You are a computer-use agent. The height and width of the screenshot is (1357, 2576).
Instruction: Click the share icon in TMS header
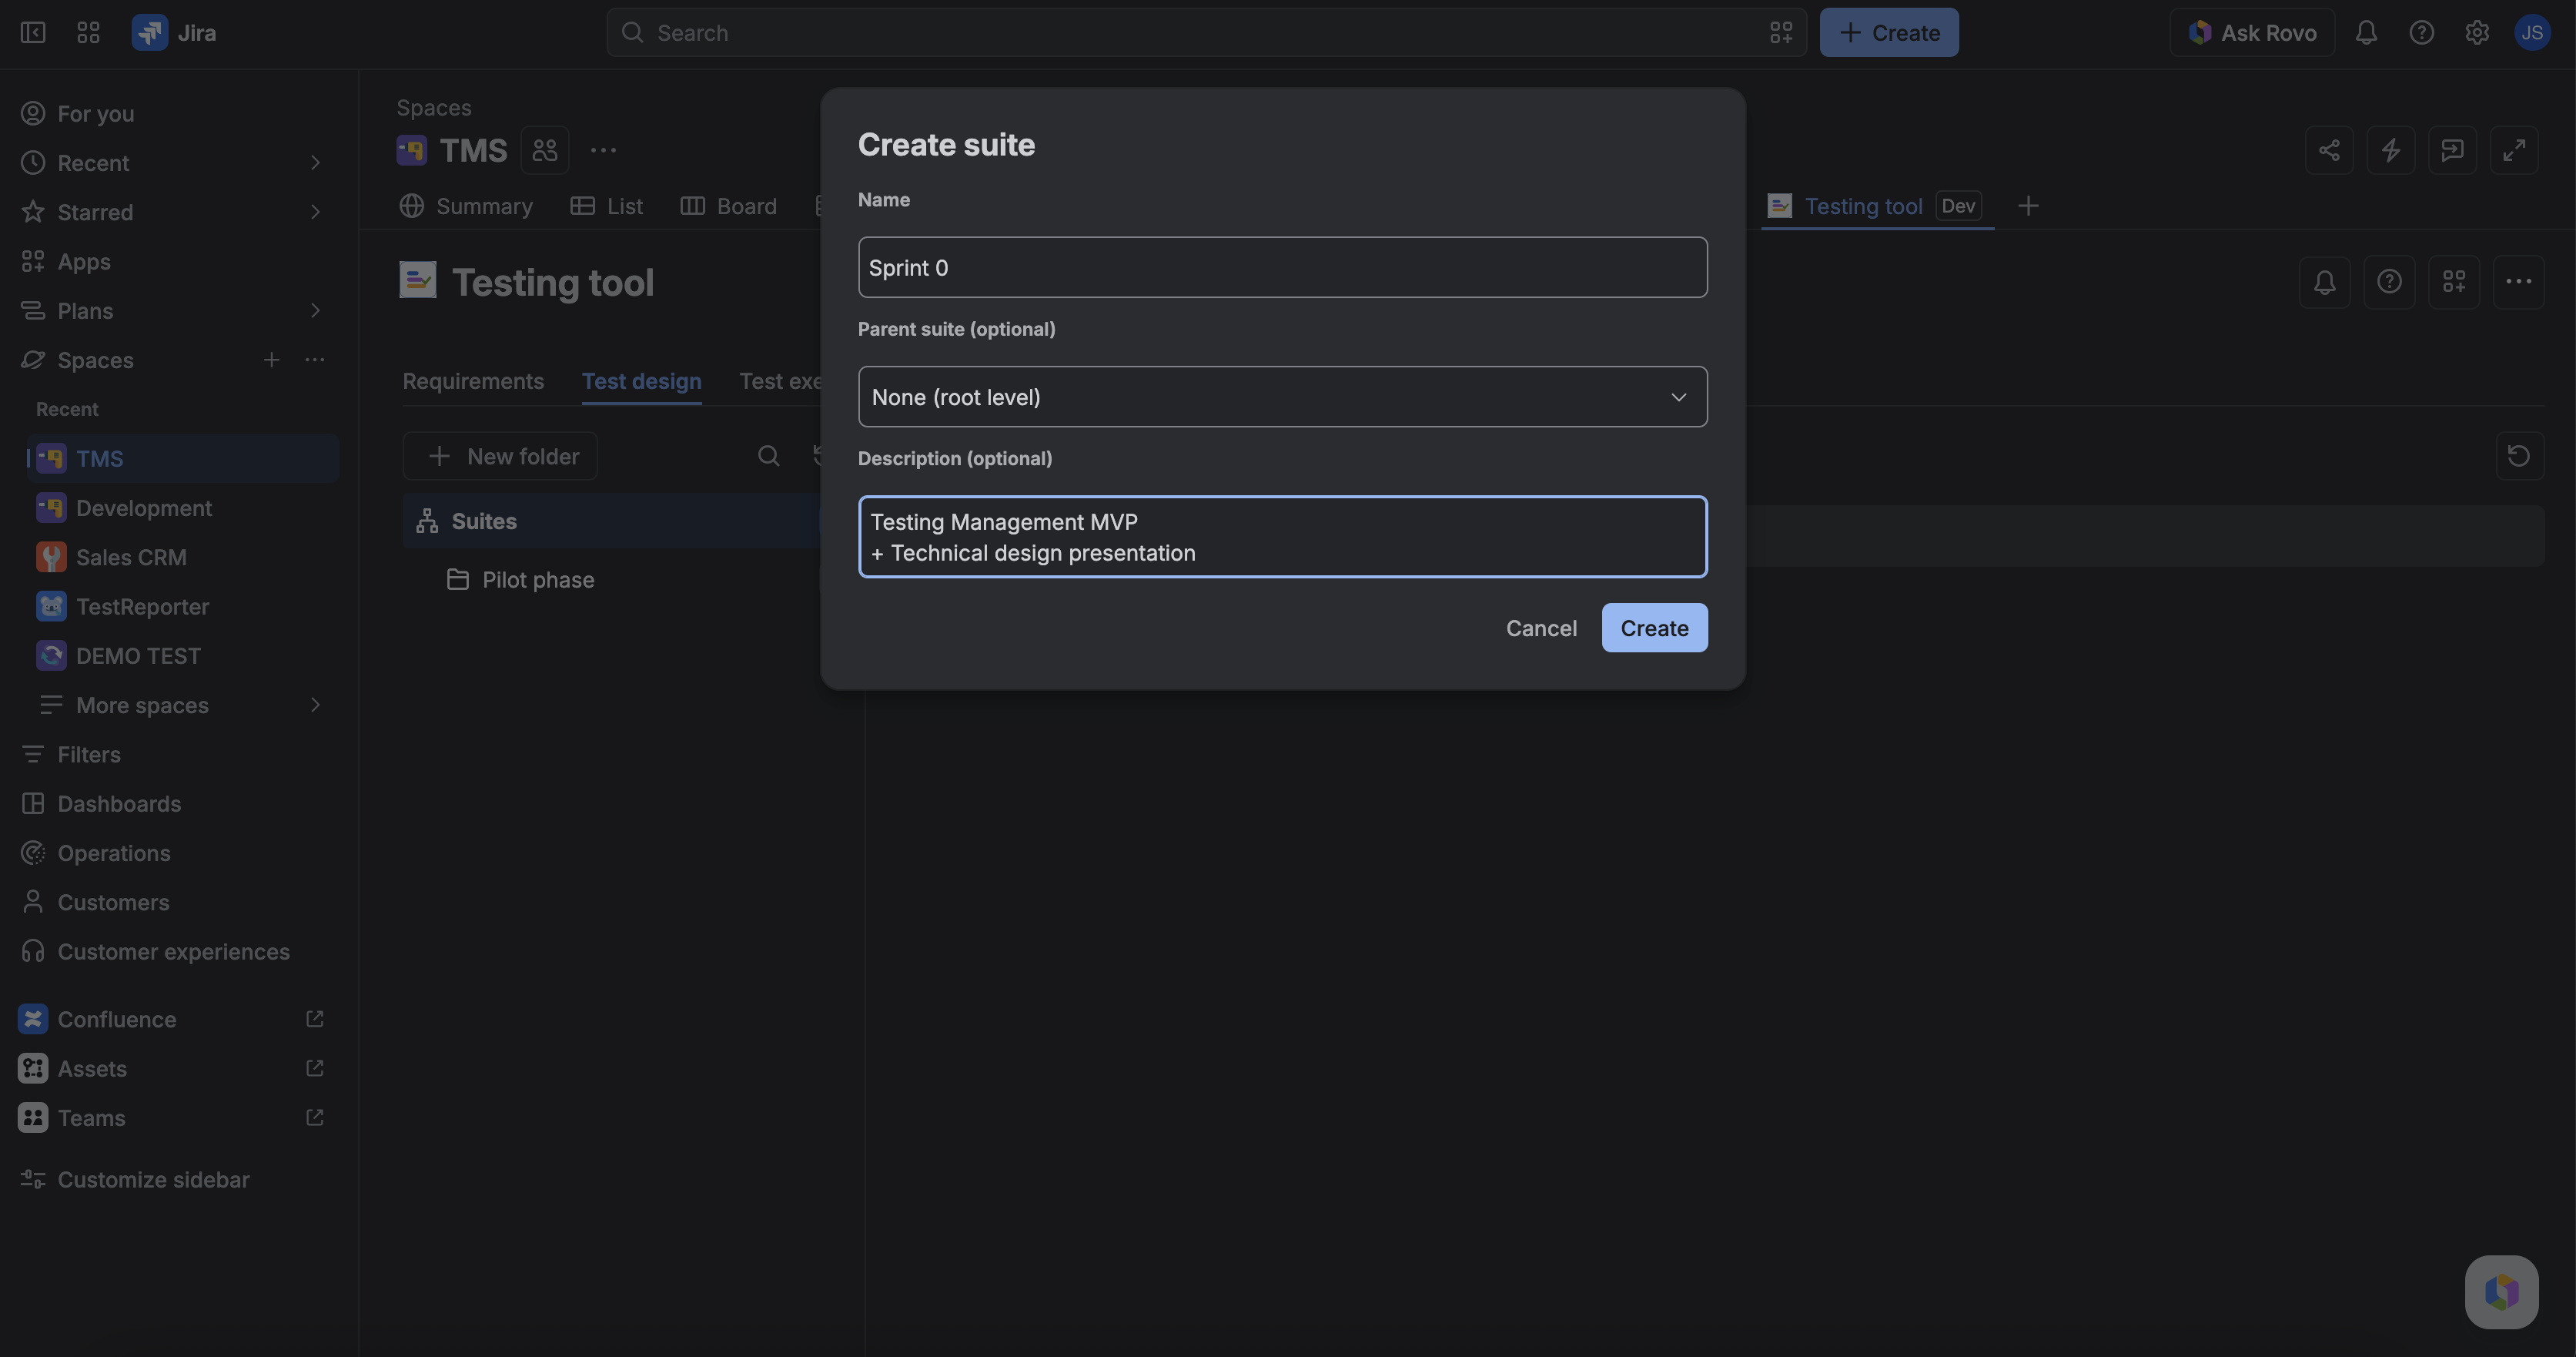(x=2329, y=150)
